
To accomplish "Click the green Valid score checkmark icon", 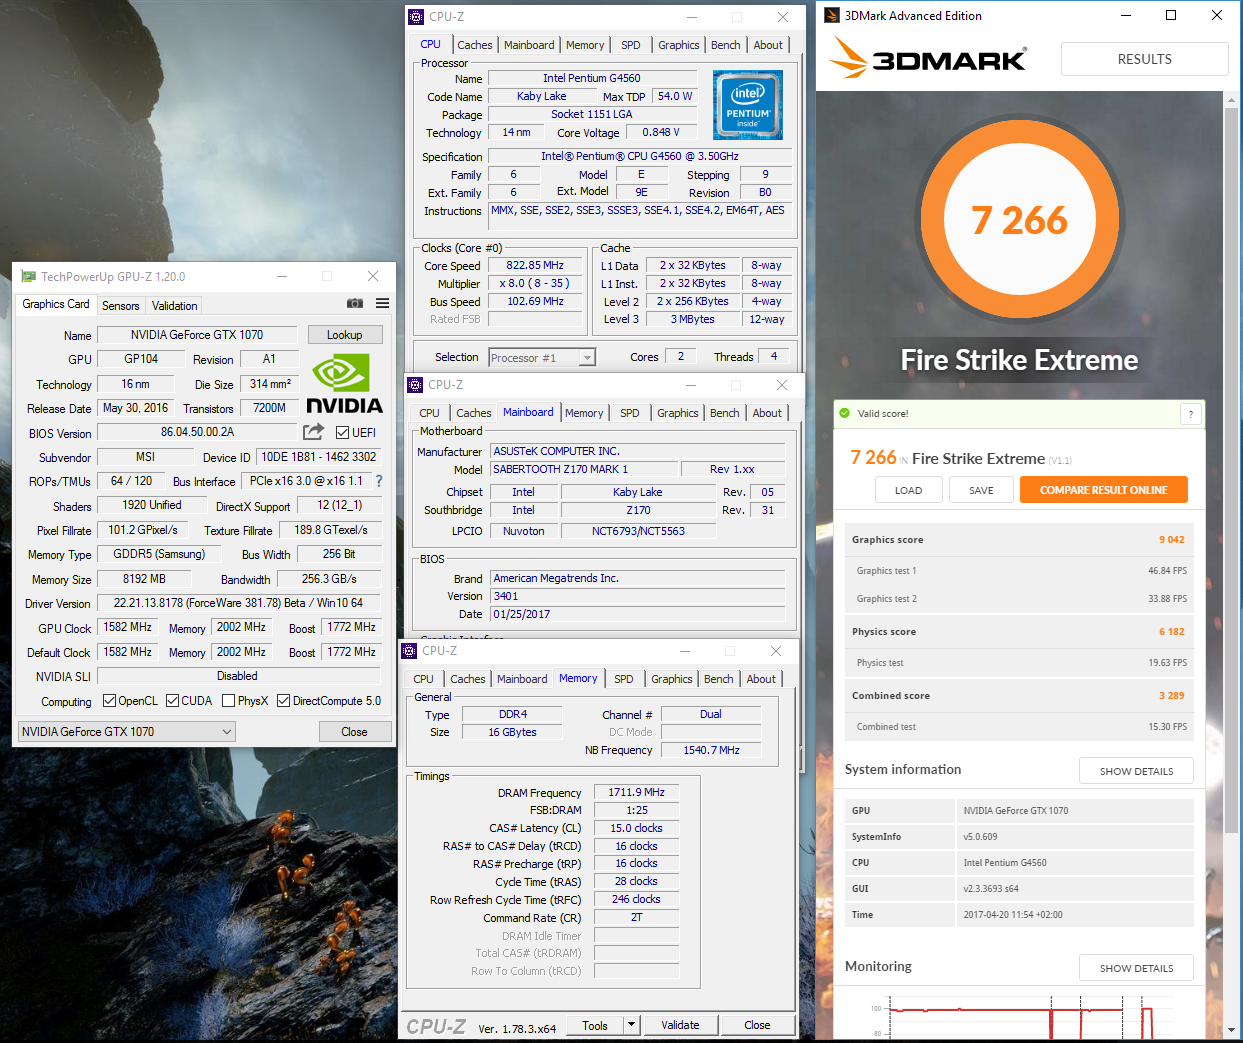I will pyautogui.click(x=844, y=413).
